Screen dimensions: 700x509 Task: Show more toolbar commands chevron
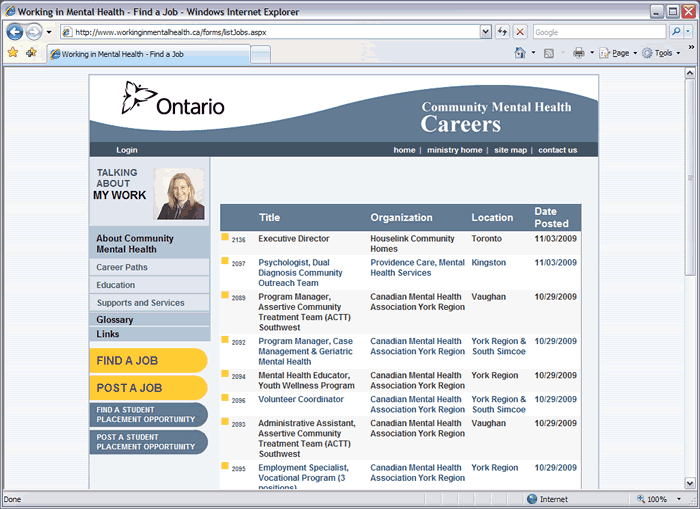(691, 46)
